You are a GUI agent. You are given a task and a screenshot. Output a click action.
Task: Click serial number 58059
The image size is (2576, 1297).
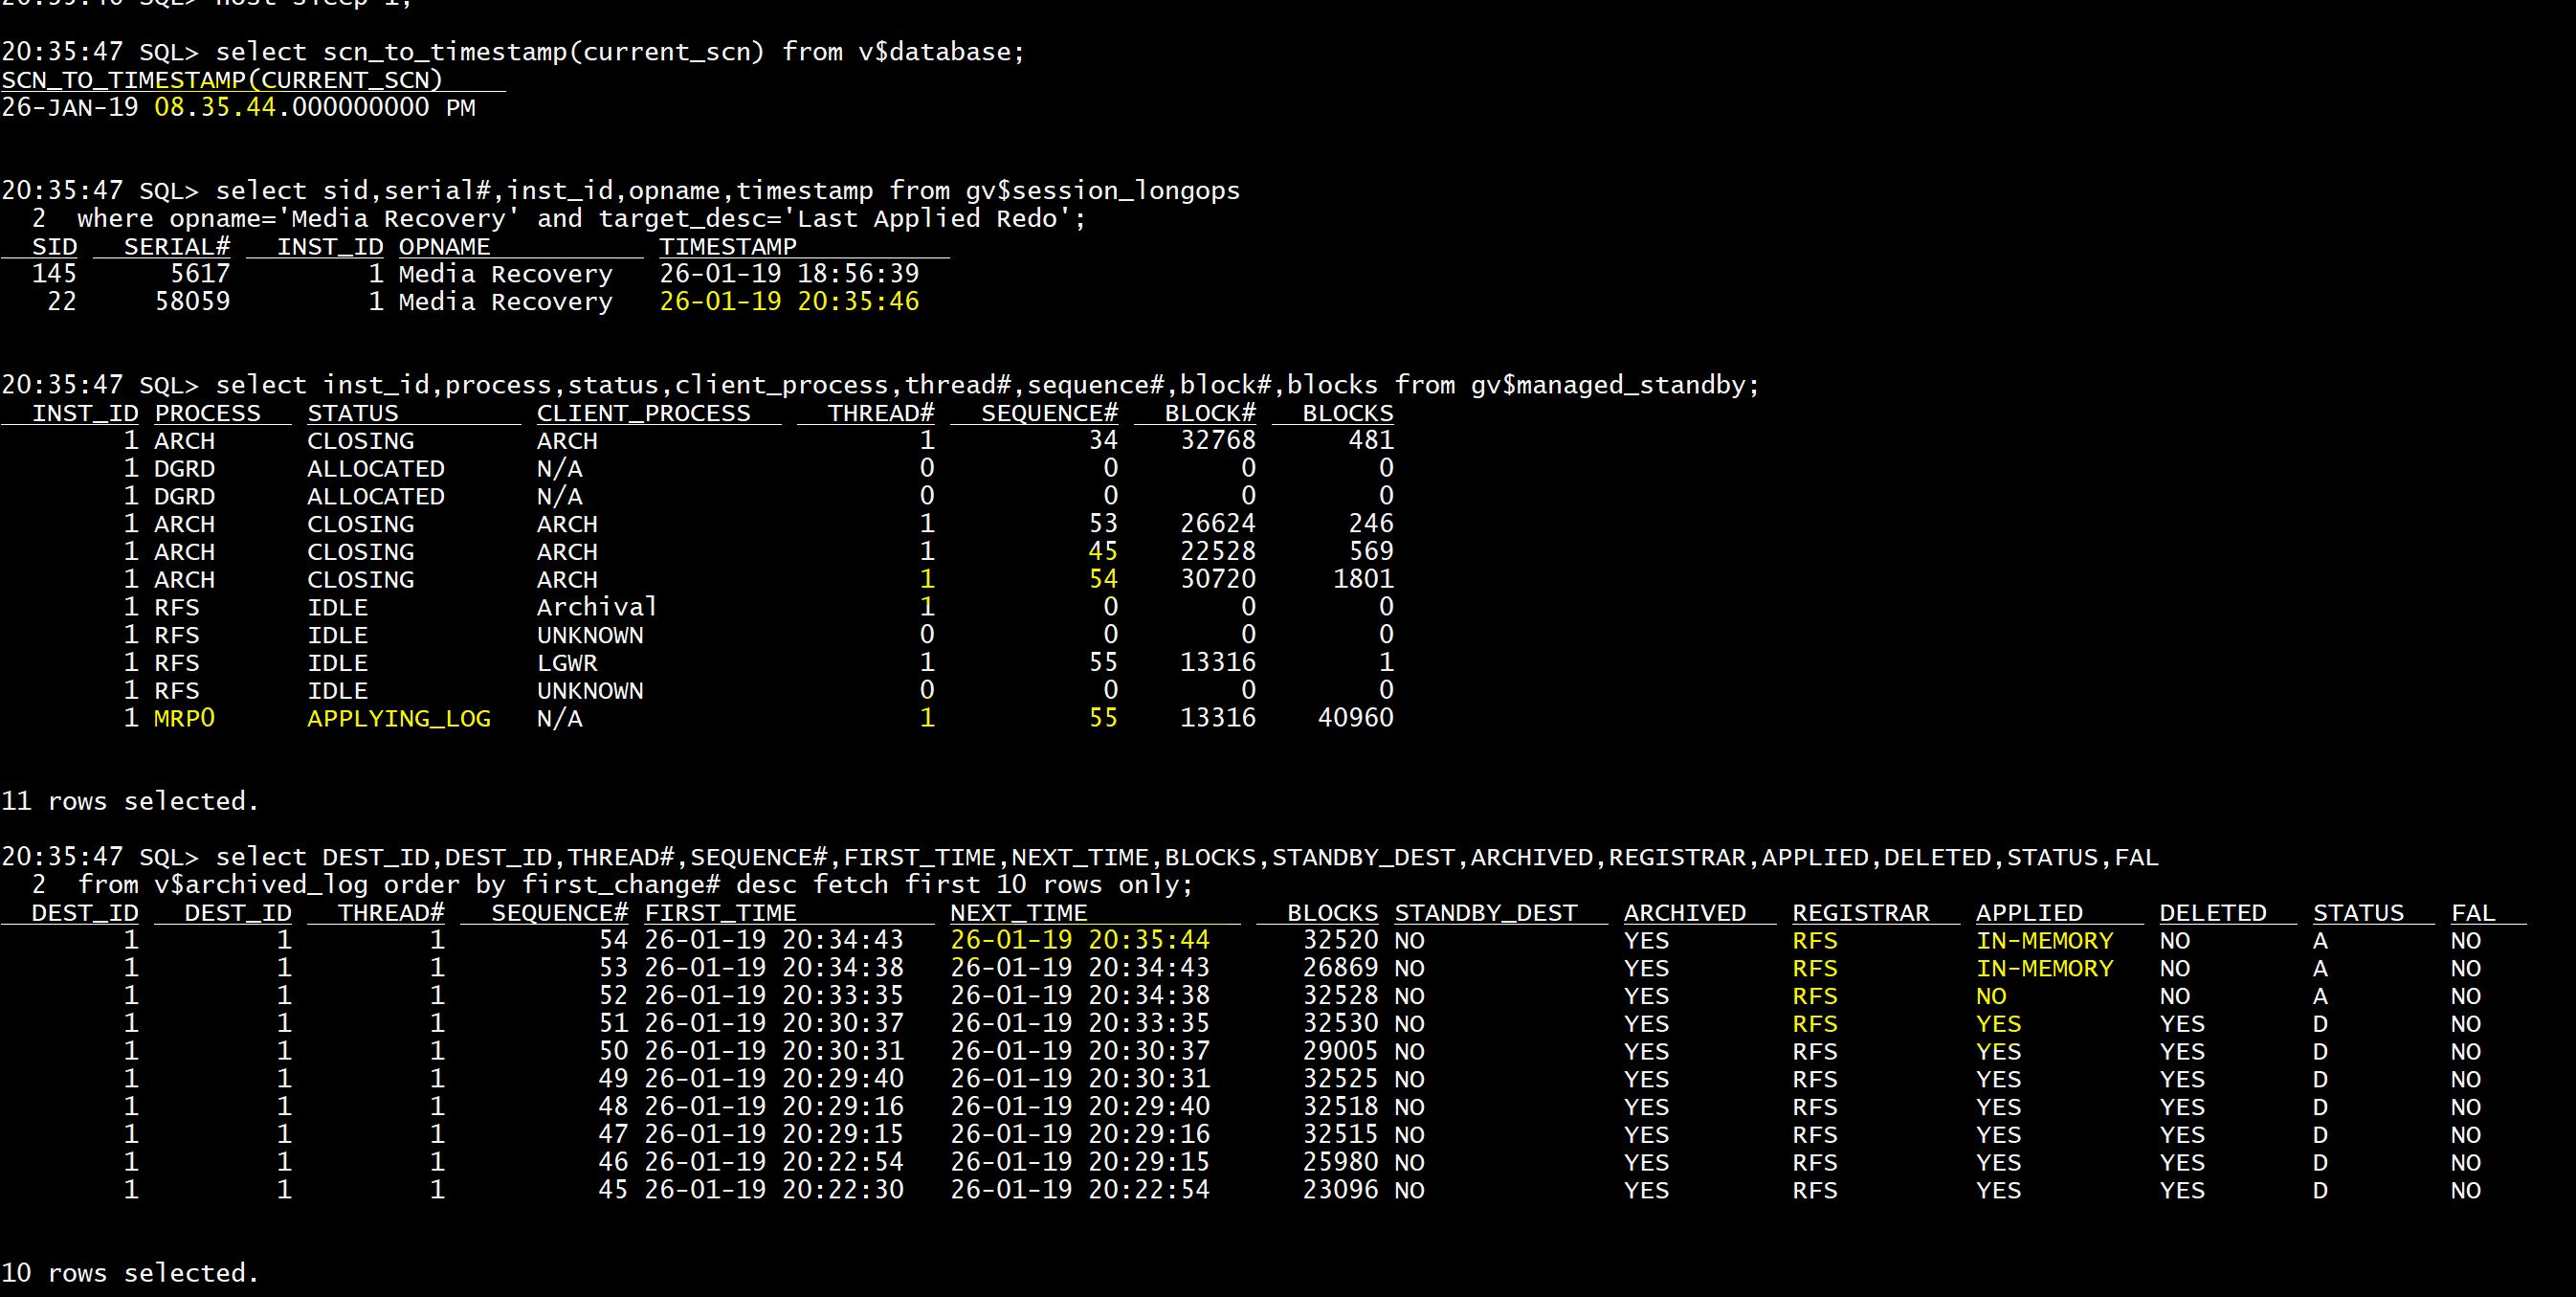192,301
